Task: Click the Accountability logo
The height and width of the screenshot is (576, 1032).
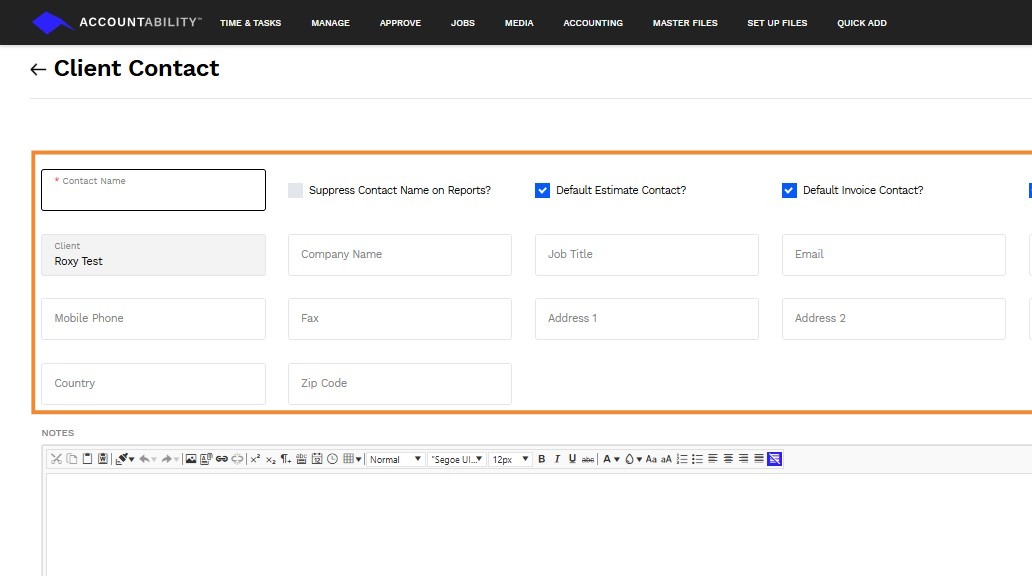Action: 116,22
